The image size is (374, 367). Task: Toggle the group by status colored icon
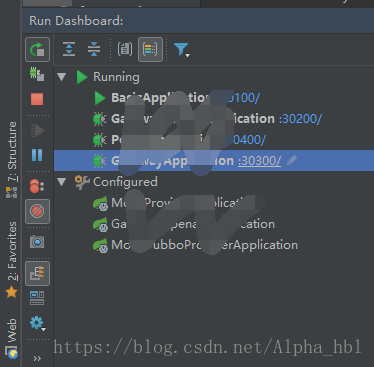[x=150, y=49]
